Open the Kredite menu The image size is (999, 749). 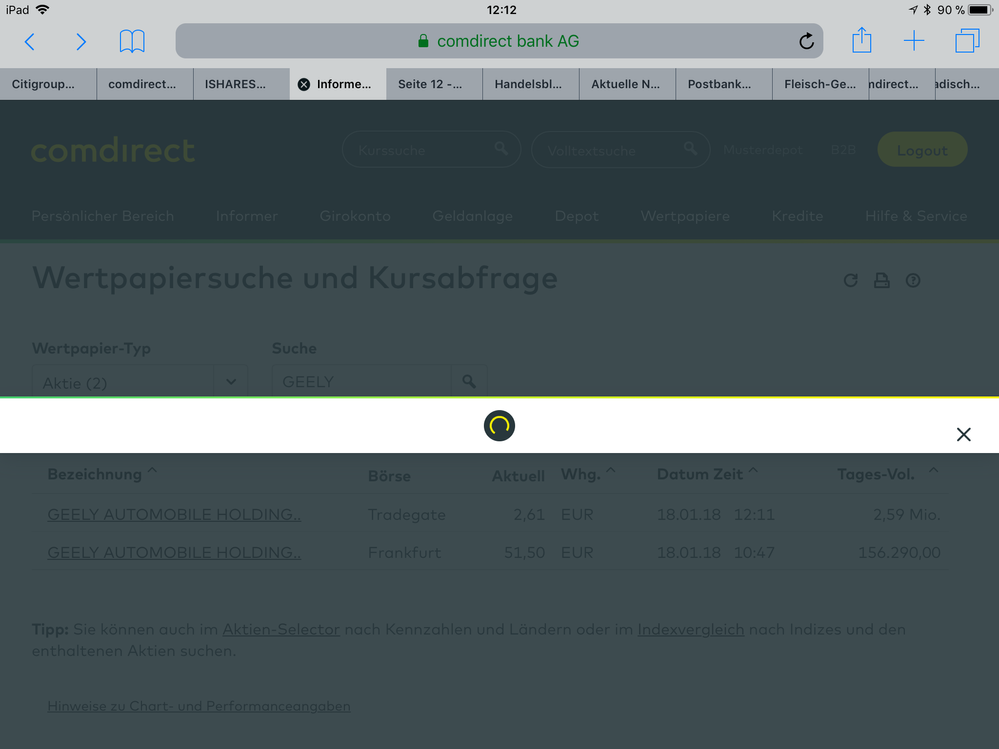tap(797, 216)
